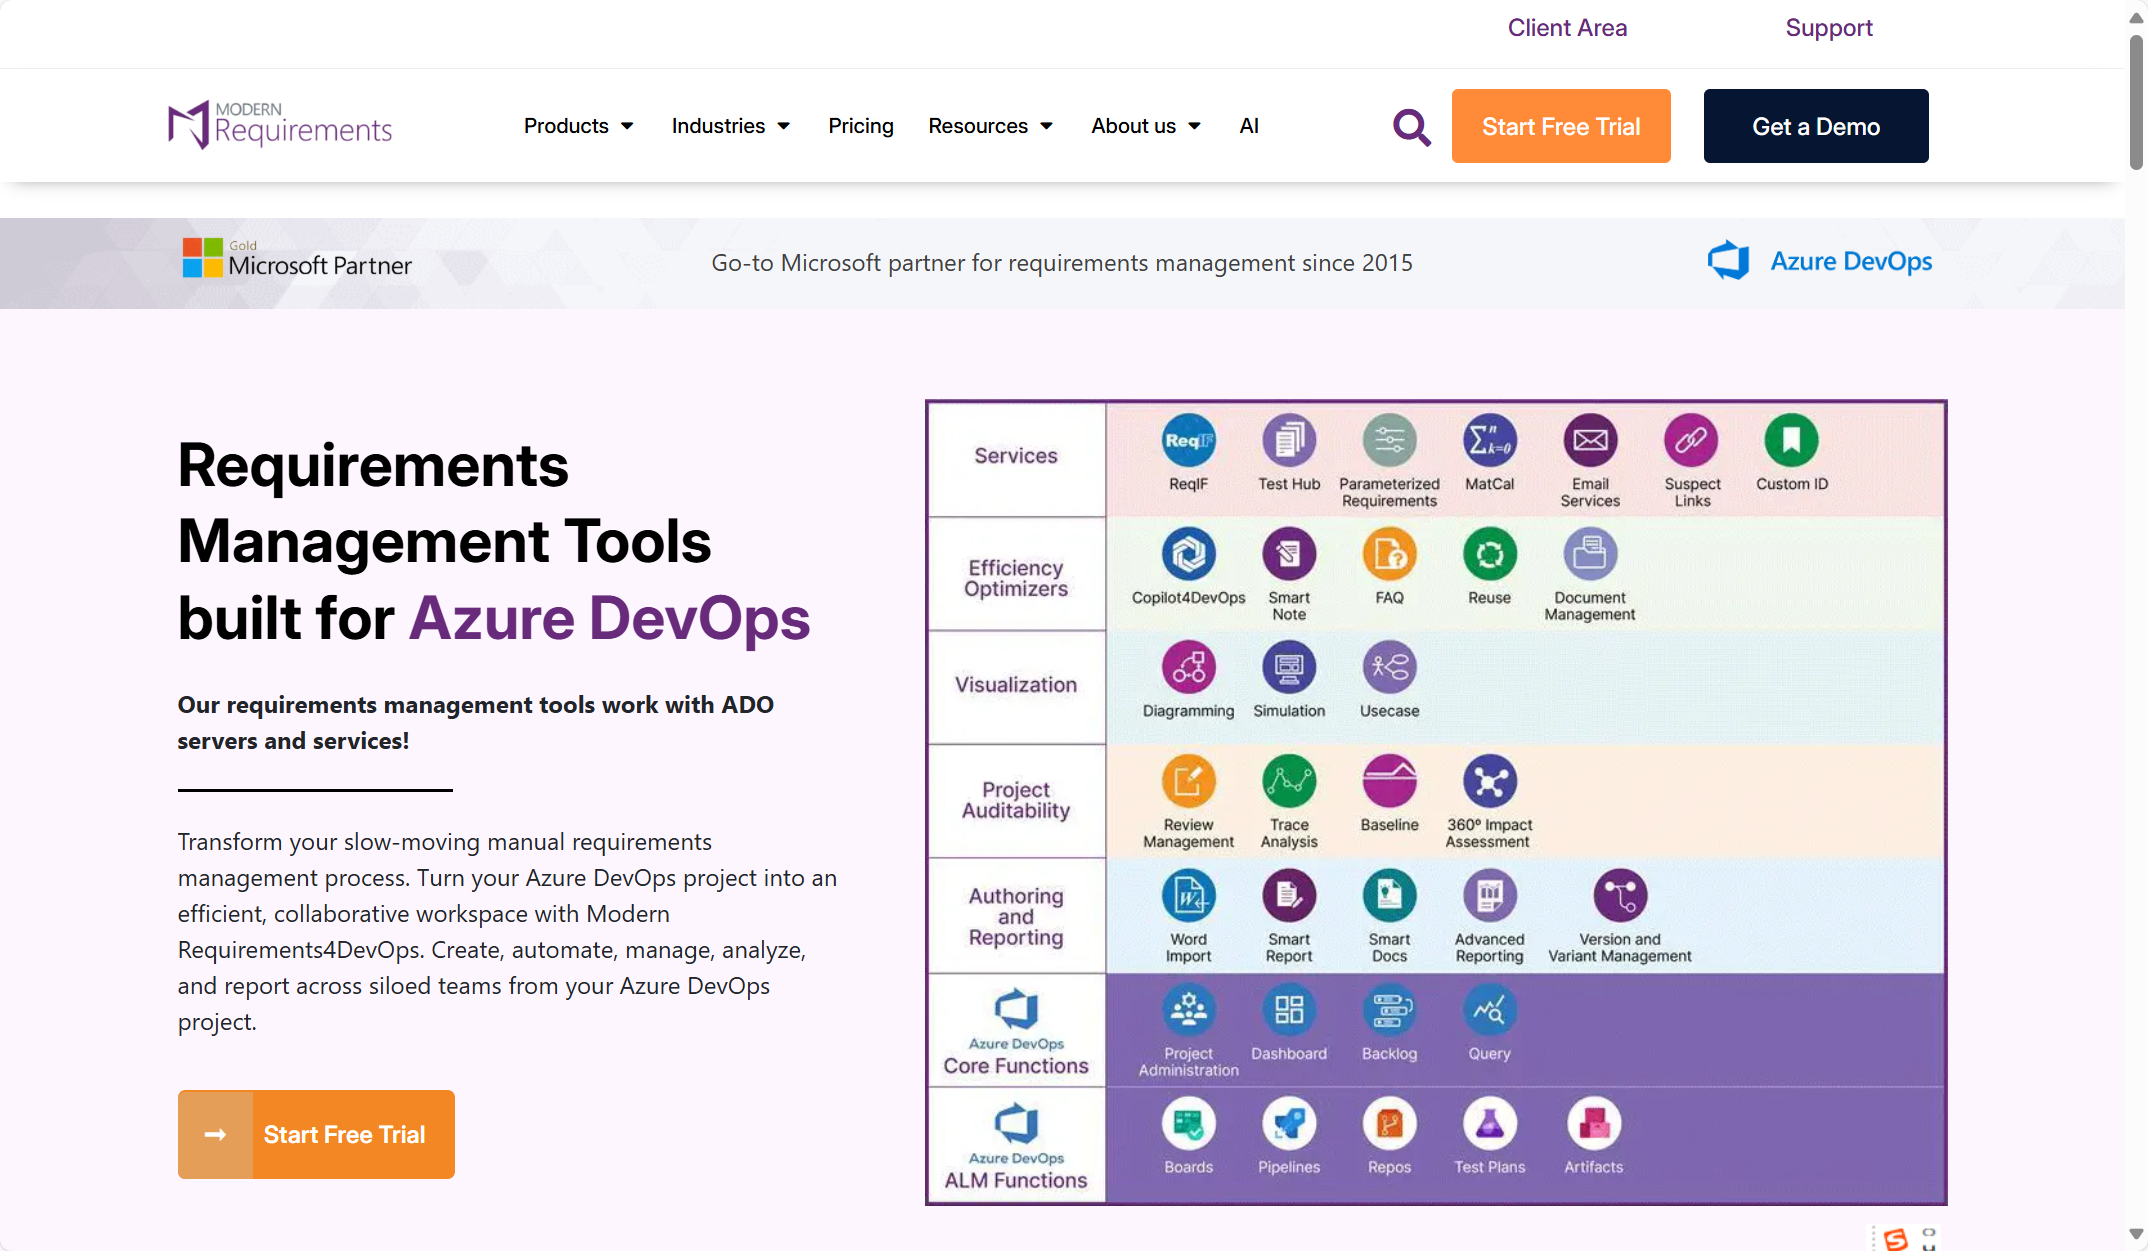The width and height of the screenshot is (2148, 1251).
Task: Click the Copilot4DevOps icon
Action: [x=1188, y=554]
